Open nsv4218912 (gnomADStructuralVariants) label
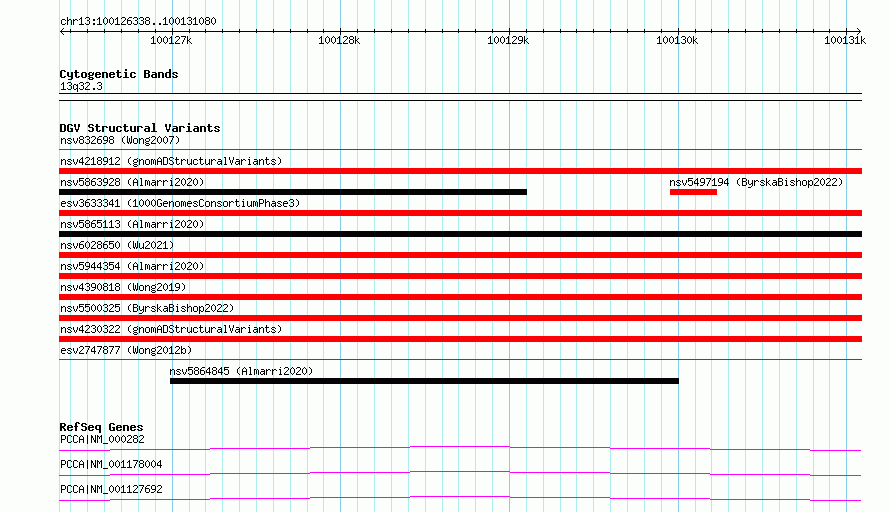Viewport: 890px width, 512px height. pos(171,161)
